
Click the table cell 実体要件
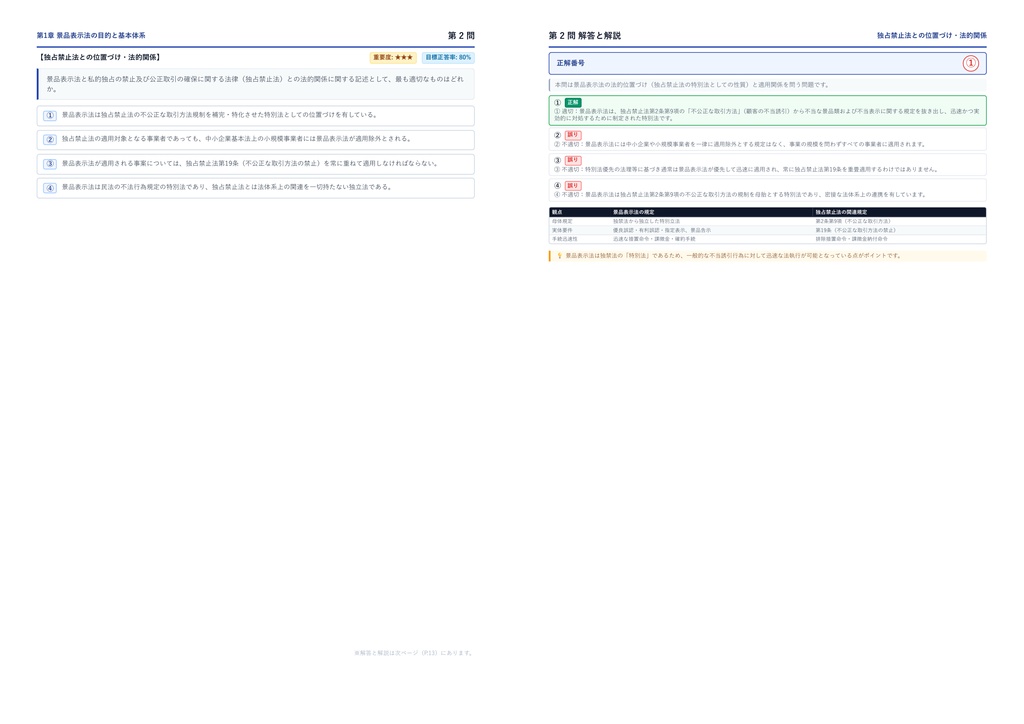tap(562, 230)
